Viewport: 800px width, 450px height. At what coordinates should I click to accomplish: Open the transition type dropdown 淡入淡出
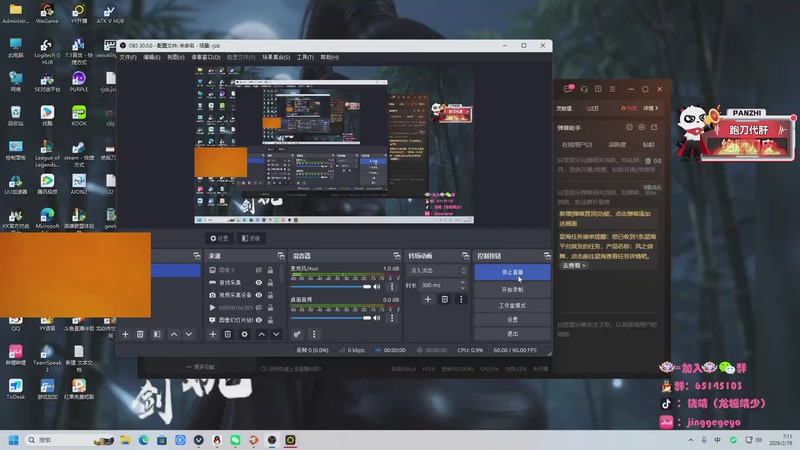438,270
